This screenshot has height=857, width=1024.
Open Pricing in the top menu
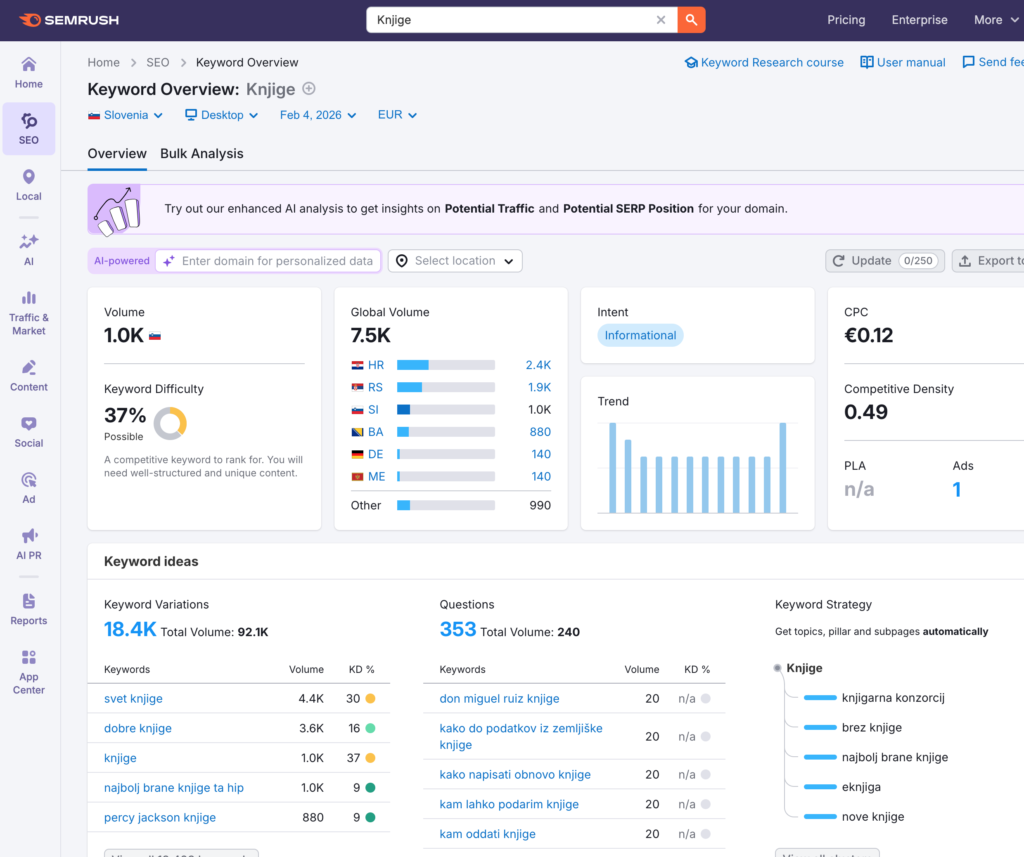(846, 20)
